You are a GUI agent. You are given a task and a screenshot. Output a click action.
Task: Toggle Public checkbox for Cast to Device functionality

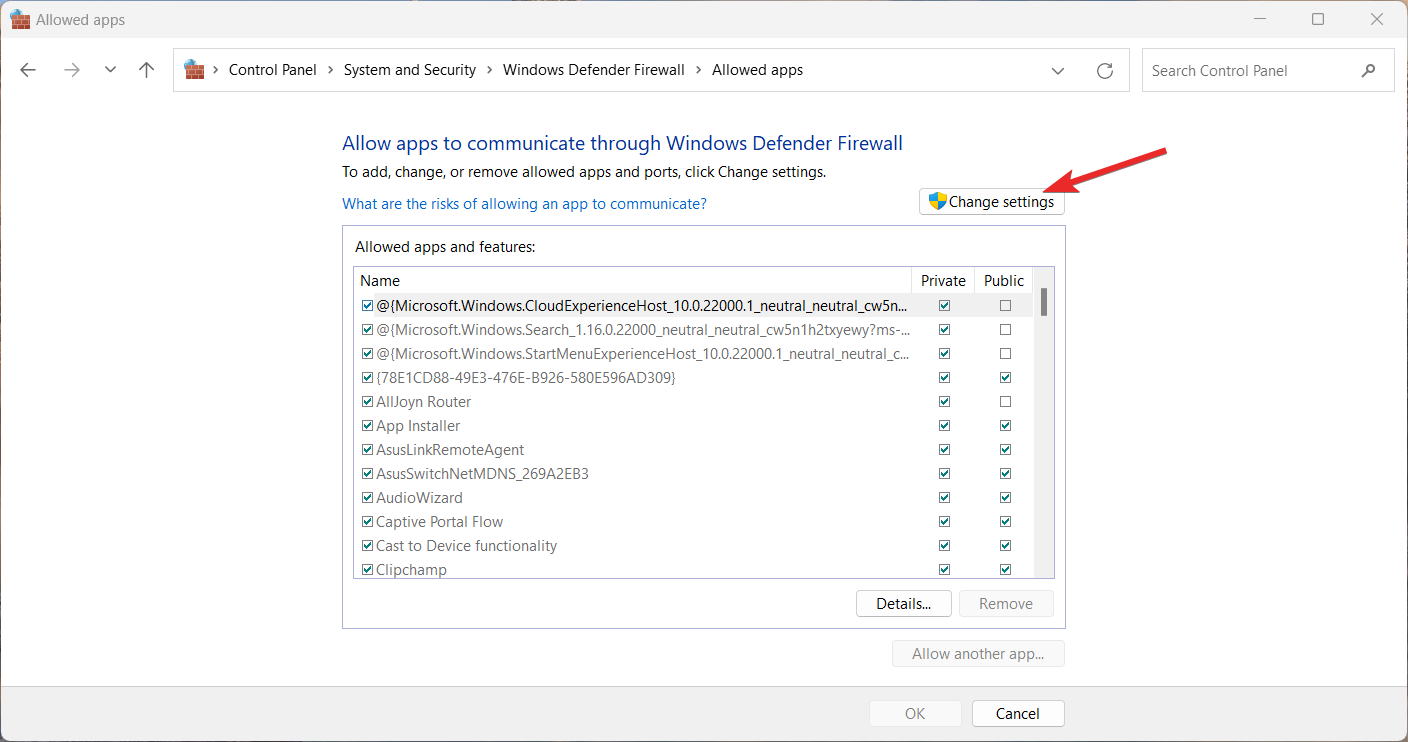[1005, 545]
